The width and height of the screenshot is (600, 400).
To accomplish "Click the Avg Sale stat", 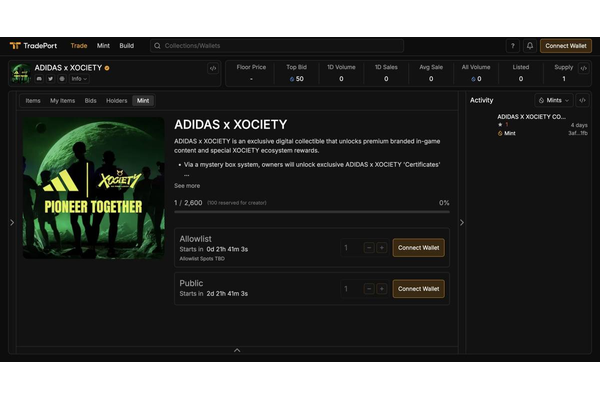I will [431, 73].
